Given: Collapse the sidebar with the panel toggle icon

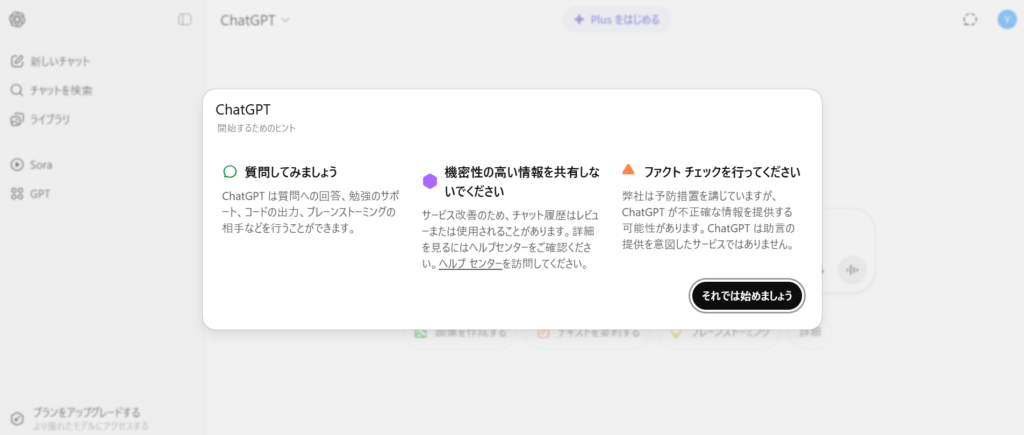Looking at the screenshot, I should pyautogui.click(x=185, y=20).
